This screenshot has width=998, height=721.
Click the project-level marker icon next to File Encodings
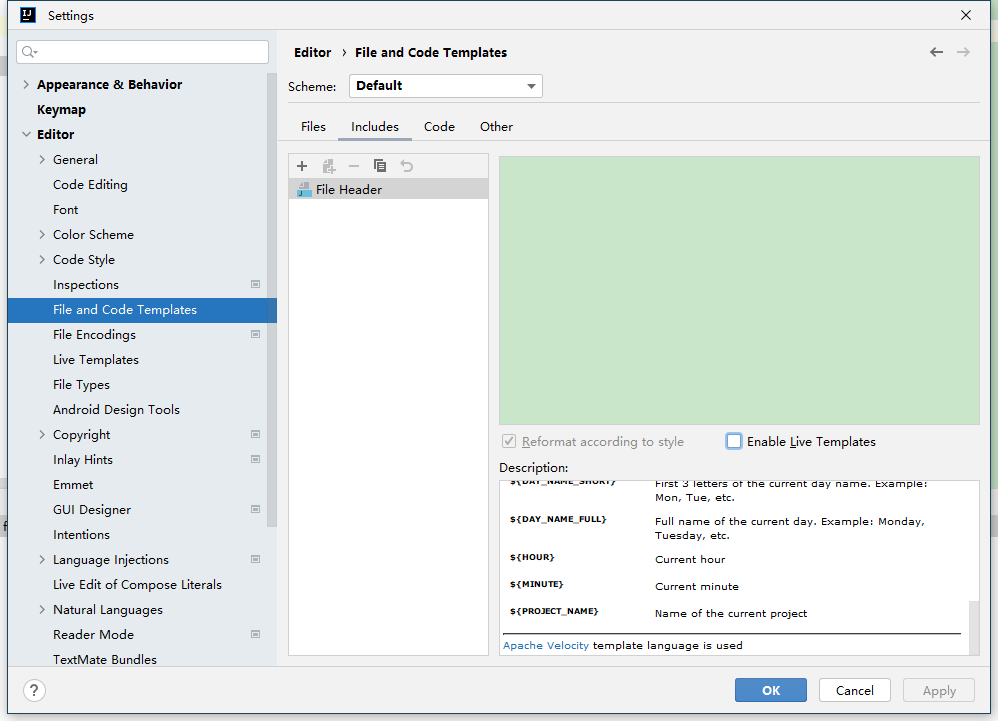(x=255, y=334)
